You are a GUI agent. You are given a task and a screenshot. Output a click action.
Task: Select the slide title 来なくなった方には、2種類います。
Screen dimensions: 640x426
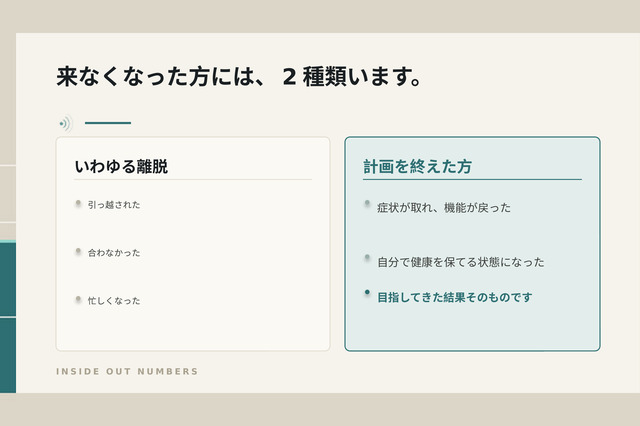coord(239,76)
